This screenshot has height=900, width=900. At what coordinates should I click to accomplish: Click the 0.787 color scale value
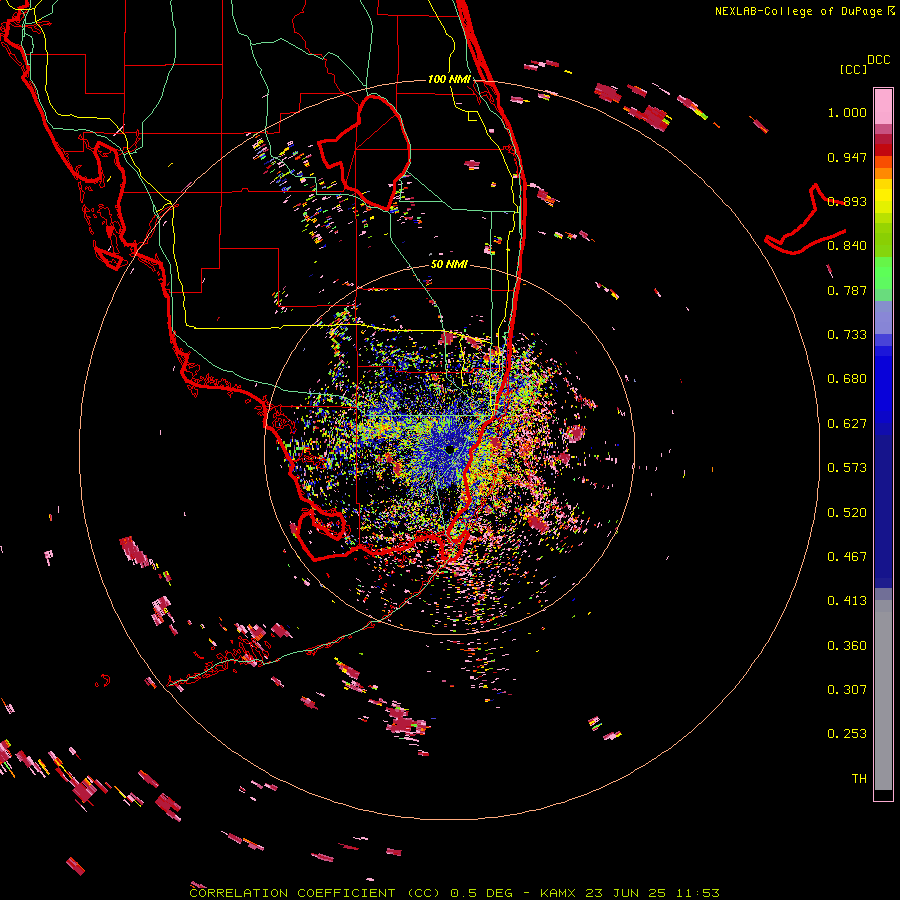(847, 290)
